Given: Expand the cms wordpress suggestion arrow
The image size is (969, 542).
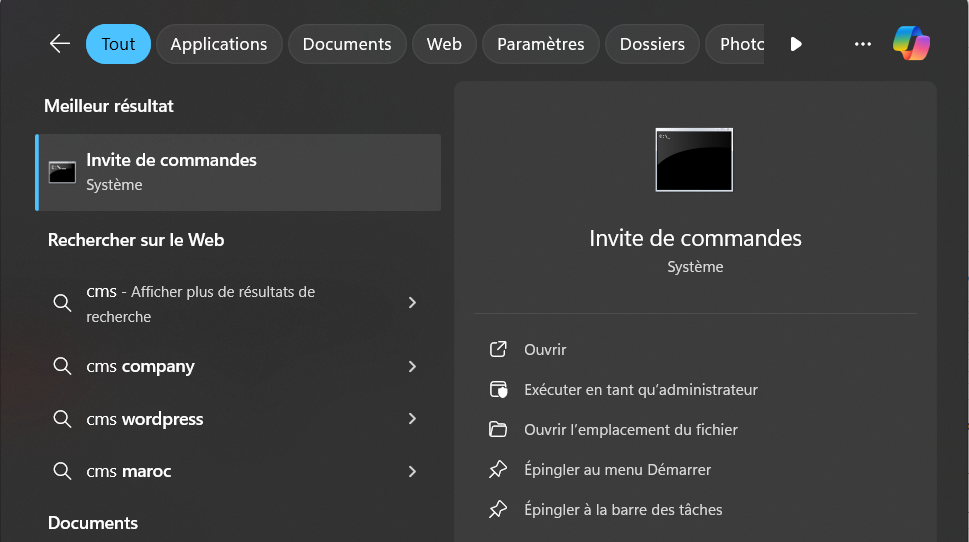Looking at the screenshot, I should [x=412, y=419].
